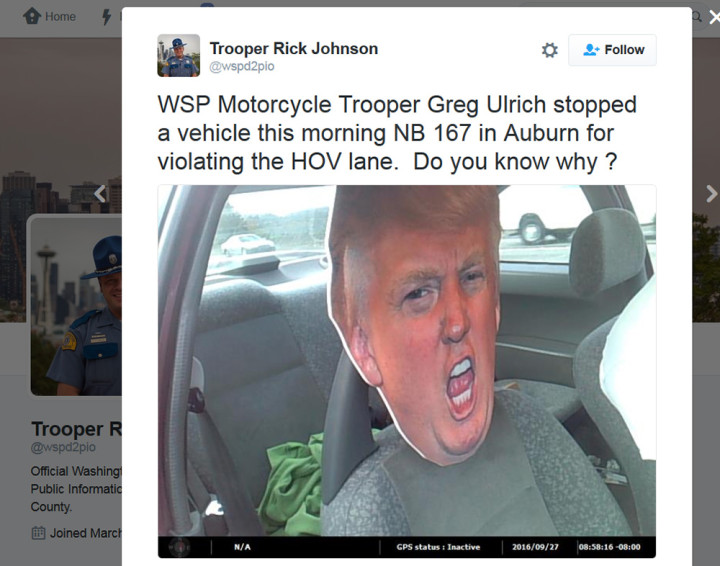Open the Home tab in navigation bar
The height and width of the screenshot is (566, 720).
pos(49,17)
